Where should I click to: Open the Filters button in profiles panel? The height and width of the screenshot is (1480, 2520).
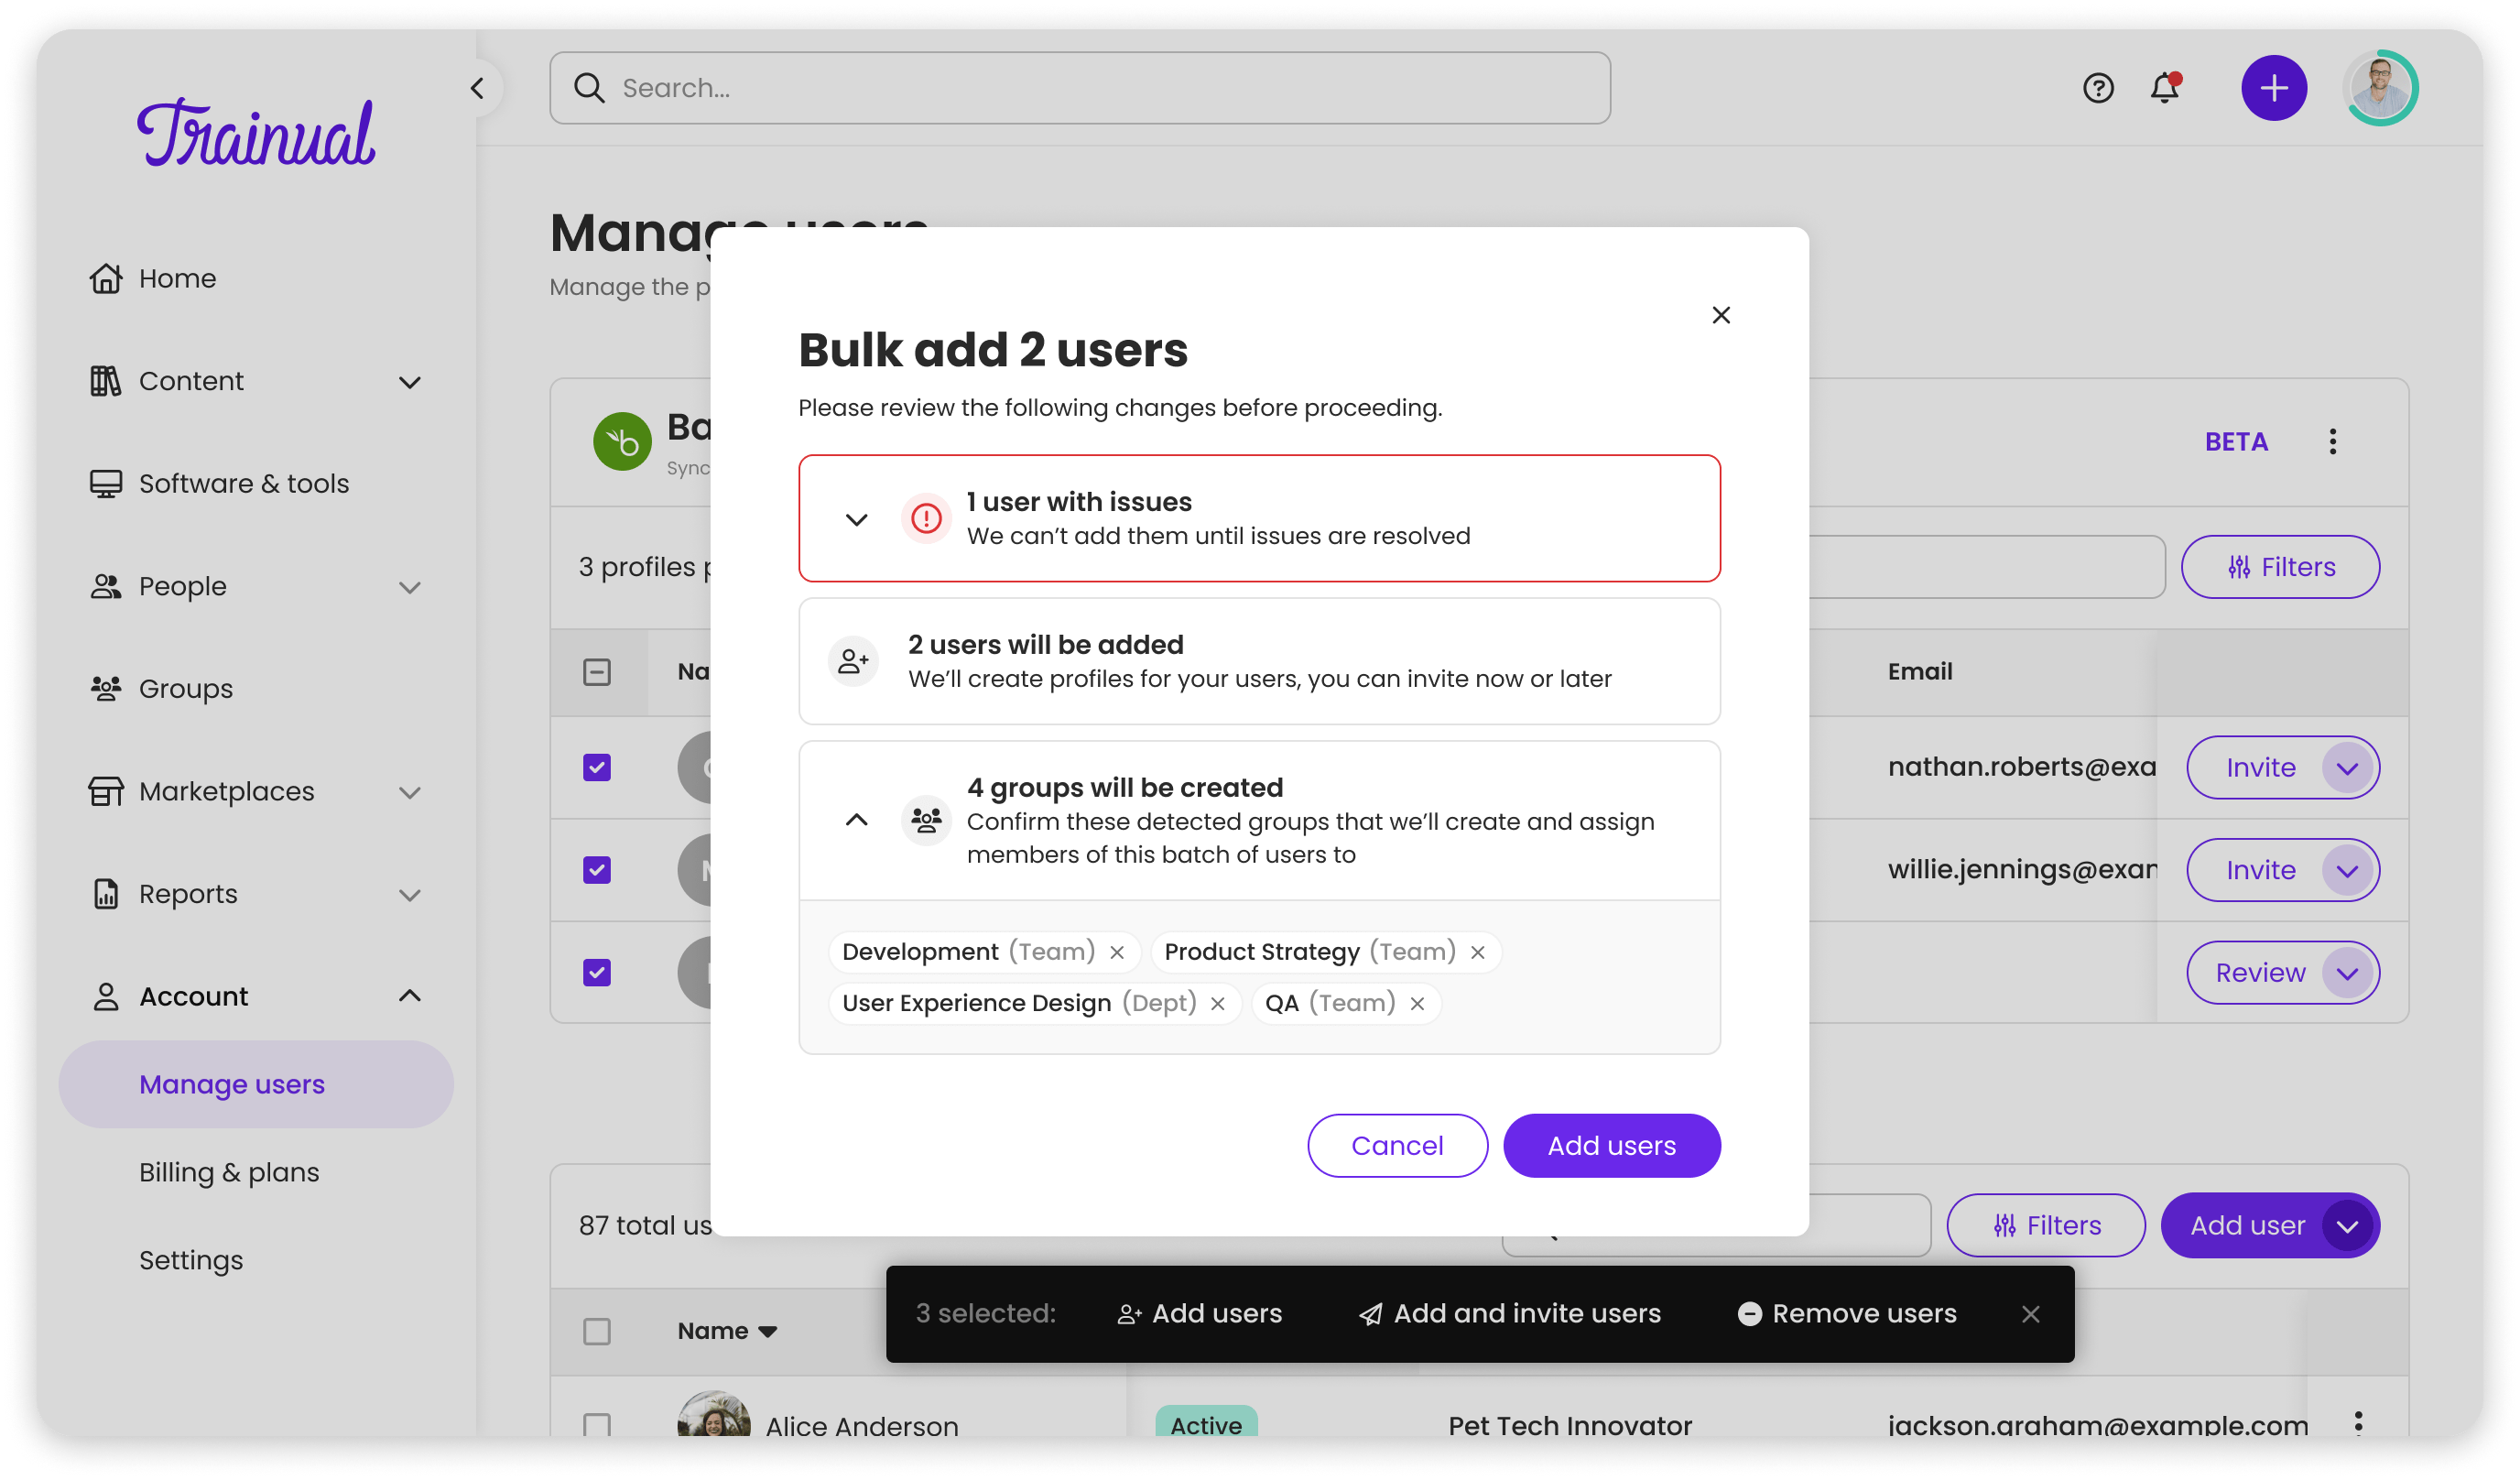pyautogui.click(x=2280, y=567)
